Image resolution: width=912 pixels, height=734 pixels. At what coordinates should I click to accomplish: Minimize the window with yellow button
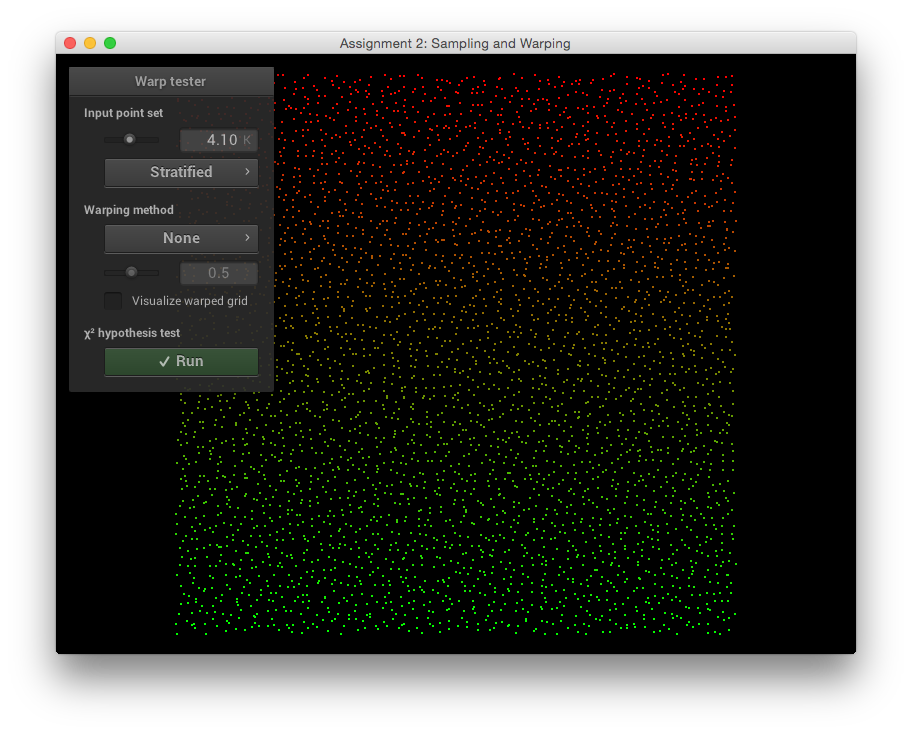pos(90,43)
